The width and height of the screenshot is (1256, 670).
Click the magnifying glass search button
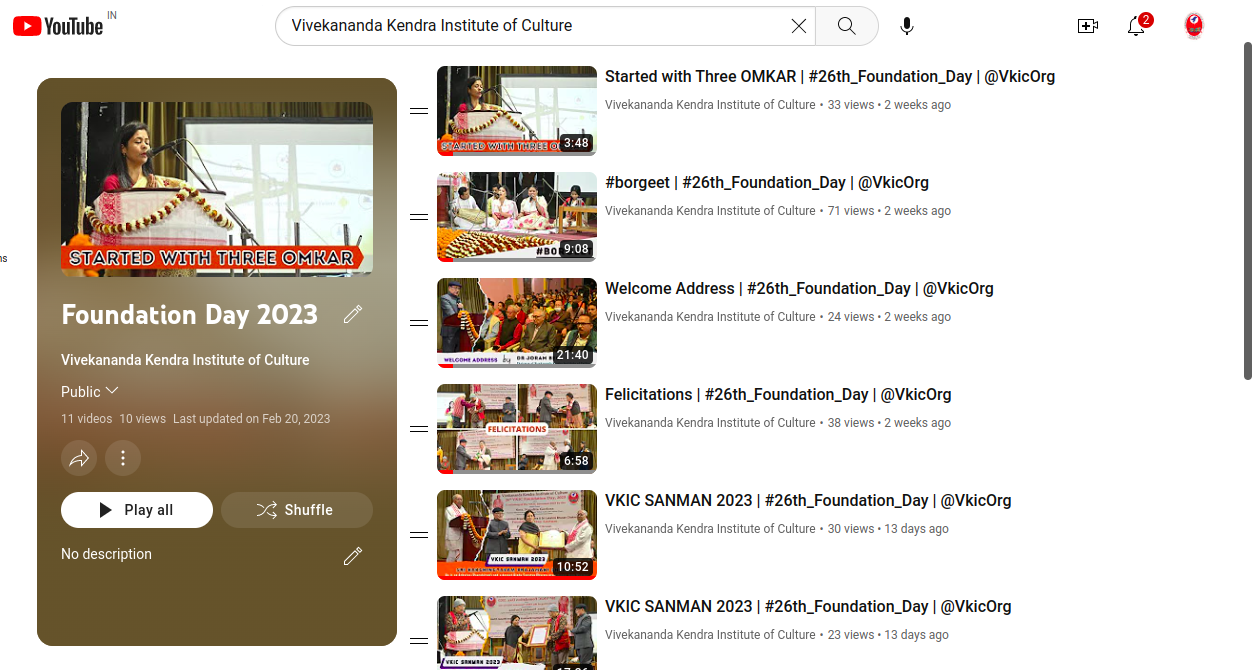[847, 26]
